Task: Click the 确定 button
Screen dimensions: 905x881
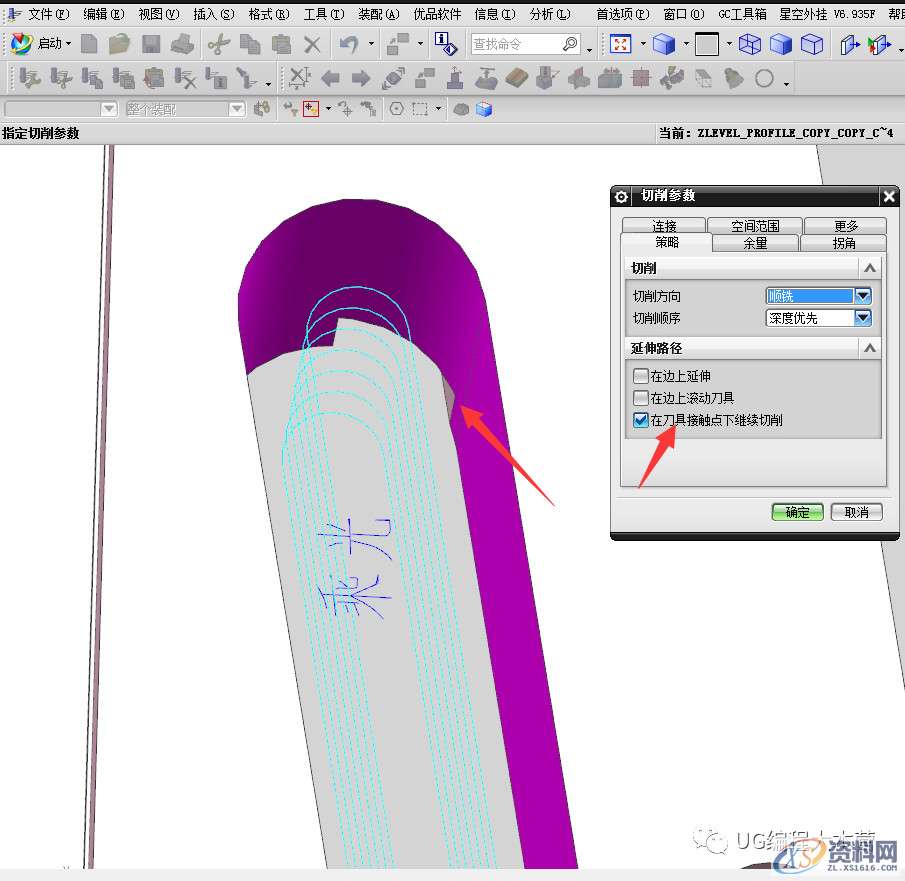Action: coord(797,512)
